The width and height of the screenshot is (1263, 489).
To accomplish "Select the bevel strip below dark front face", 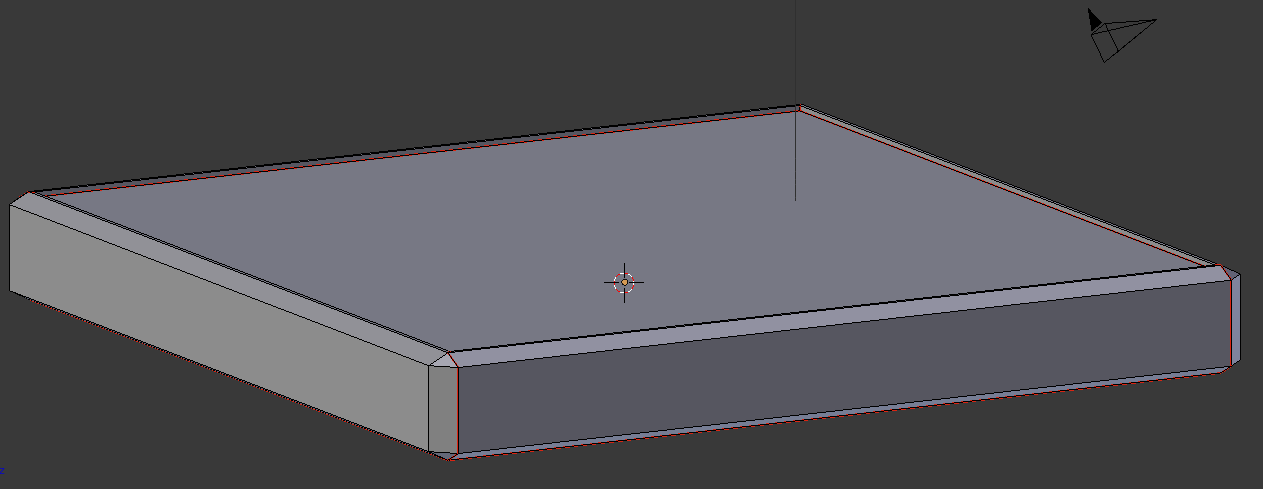I will (840, 413).
